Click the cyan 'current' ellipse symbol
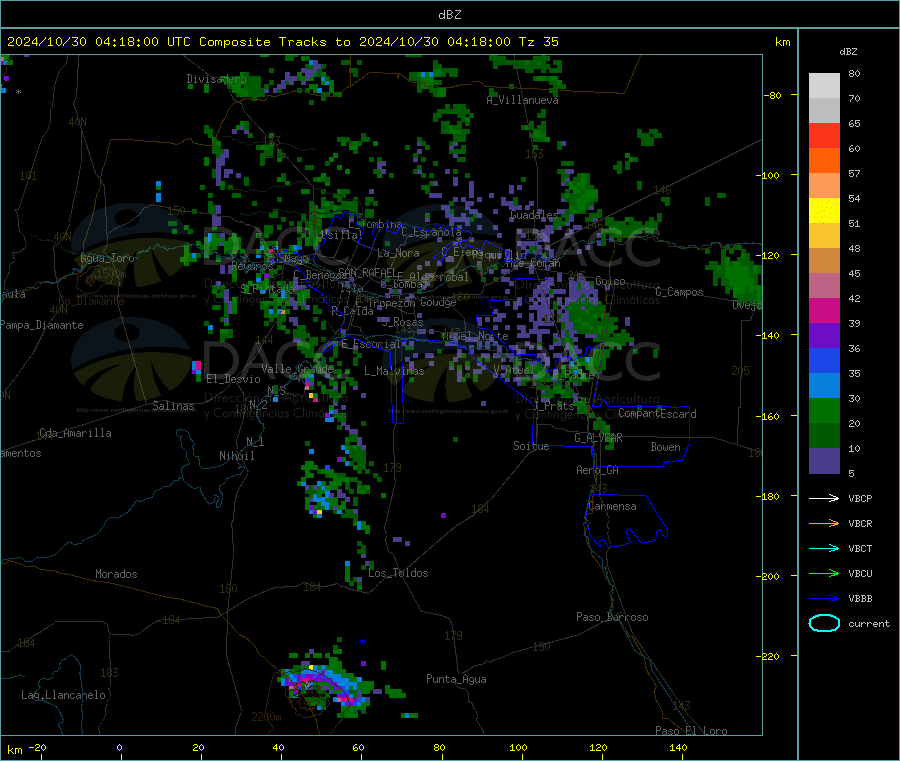 [824, 623]
